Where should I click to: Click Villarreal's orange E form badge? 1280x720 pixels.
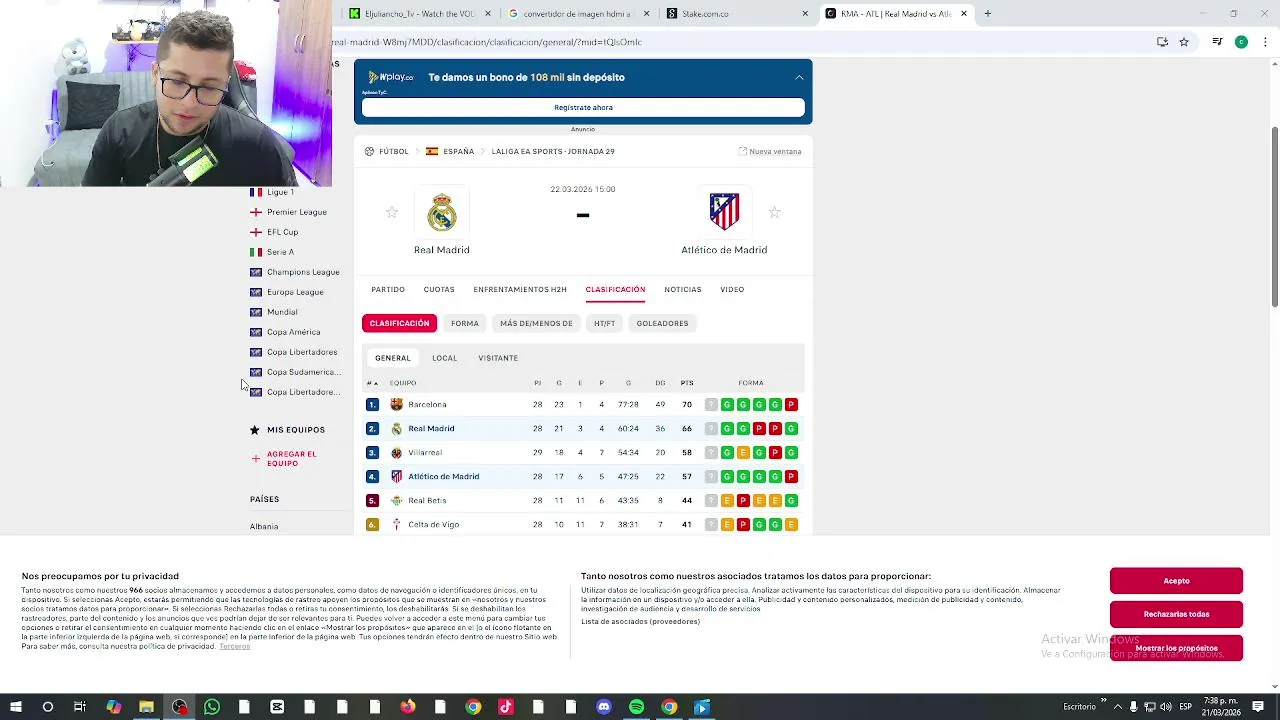click(x=743, y=452)
